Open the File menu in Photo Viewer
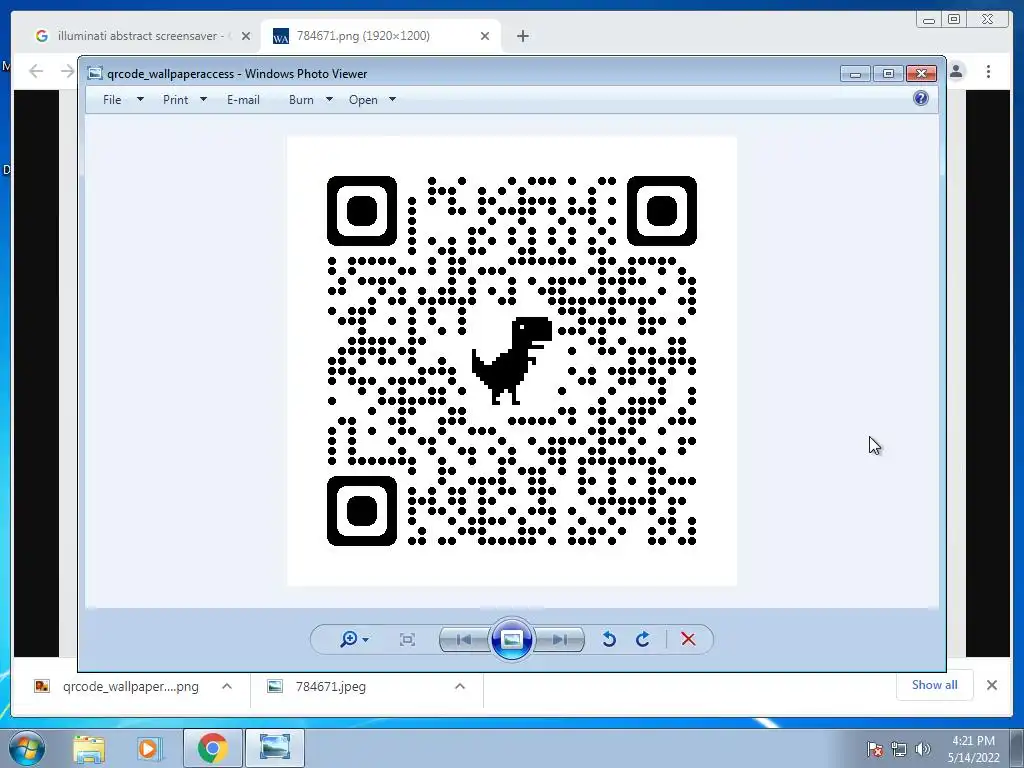This screenshot has width=1024, height=768. point(112,100)
